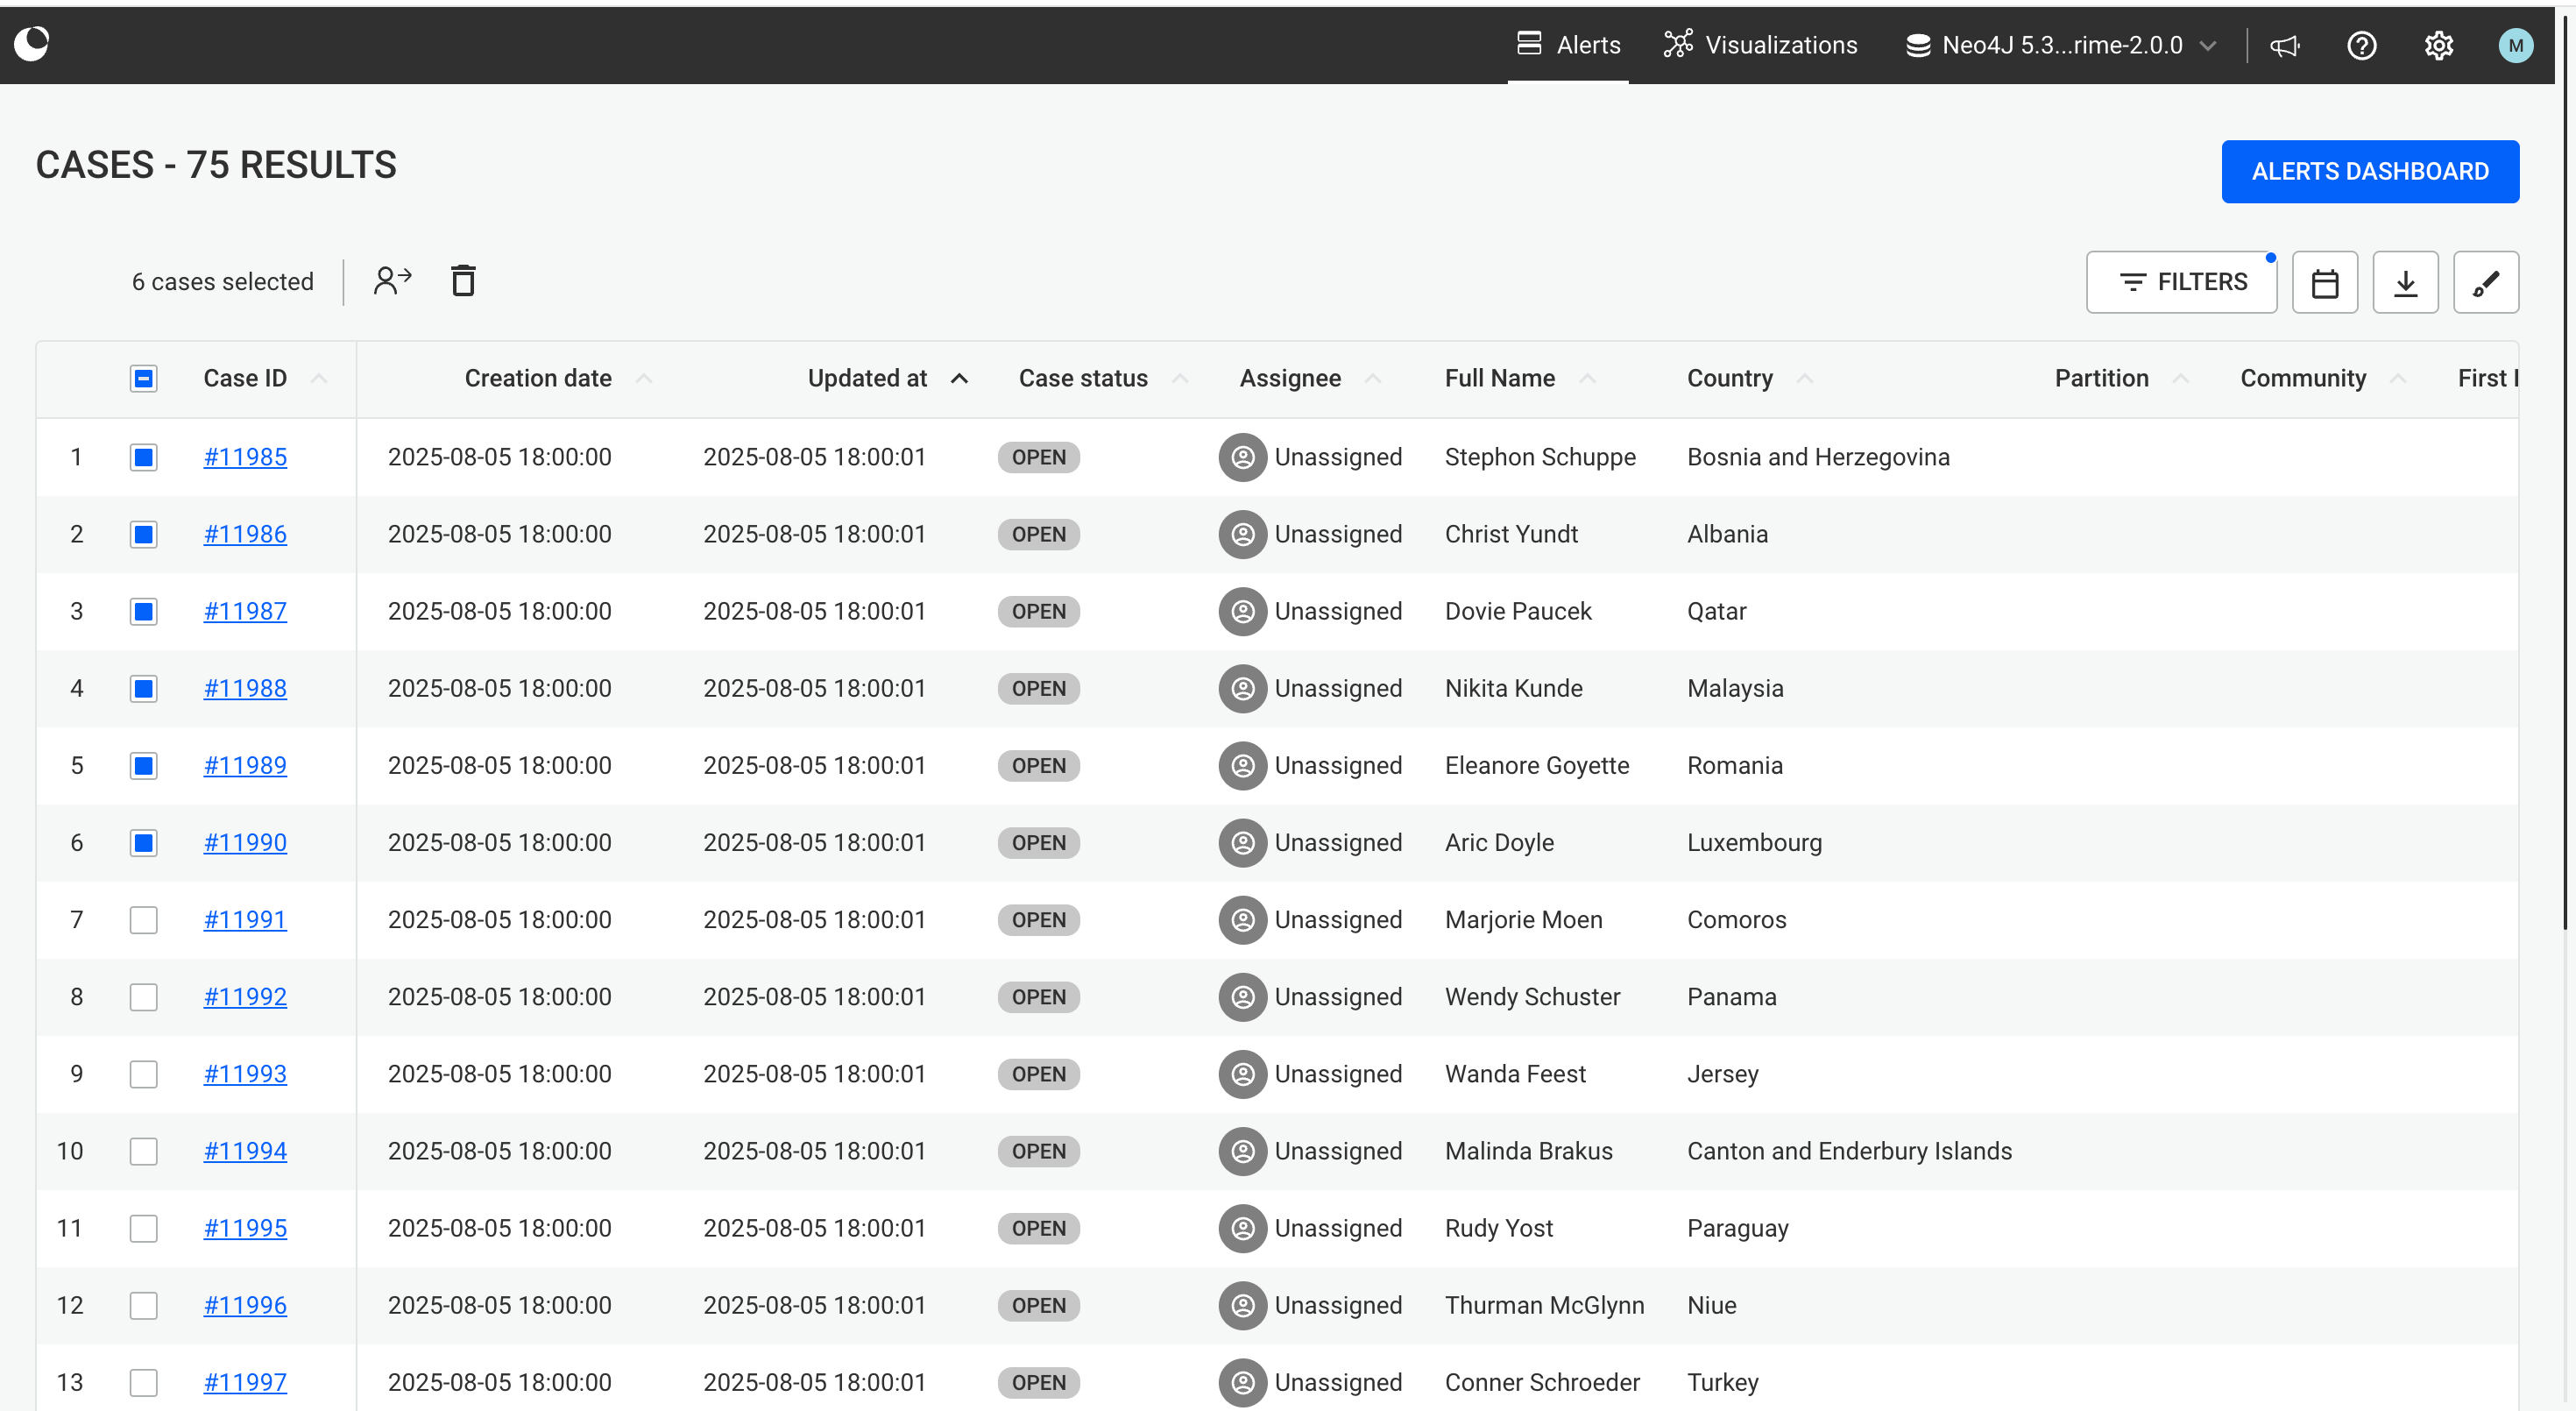Open the Visualizations tab
This screenshot has width=2576, height=1411.
1760,46
